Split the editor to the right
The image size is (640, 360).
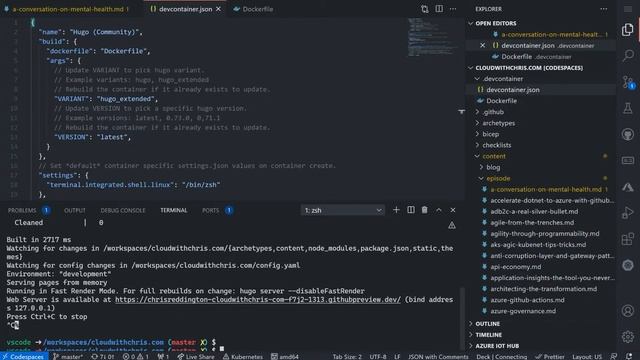439,9
